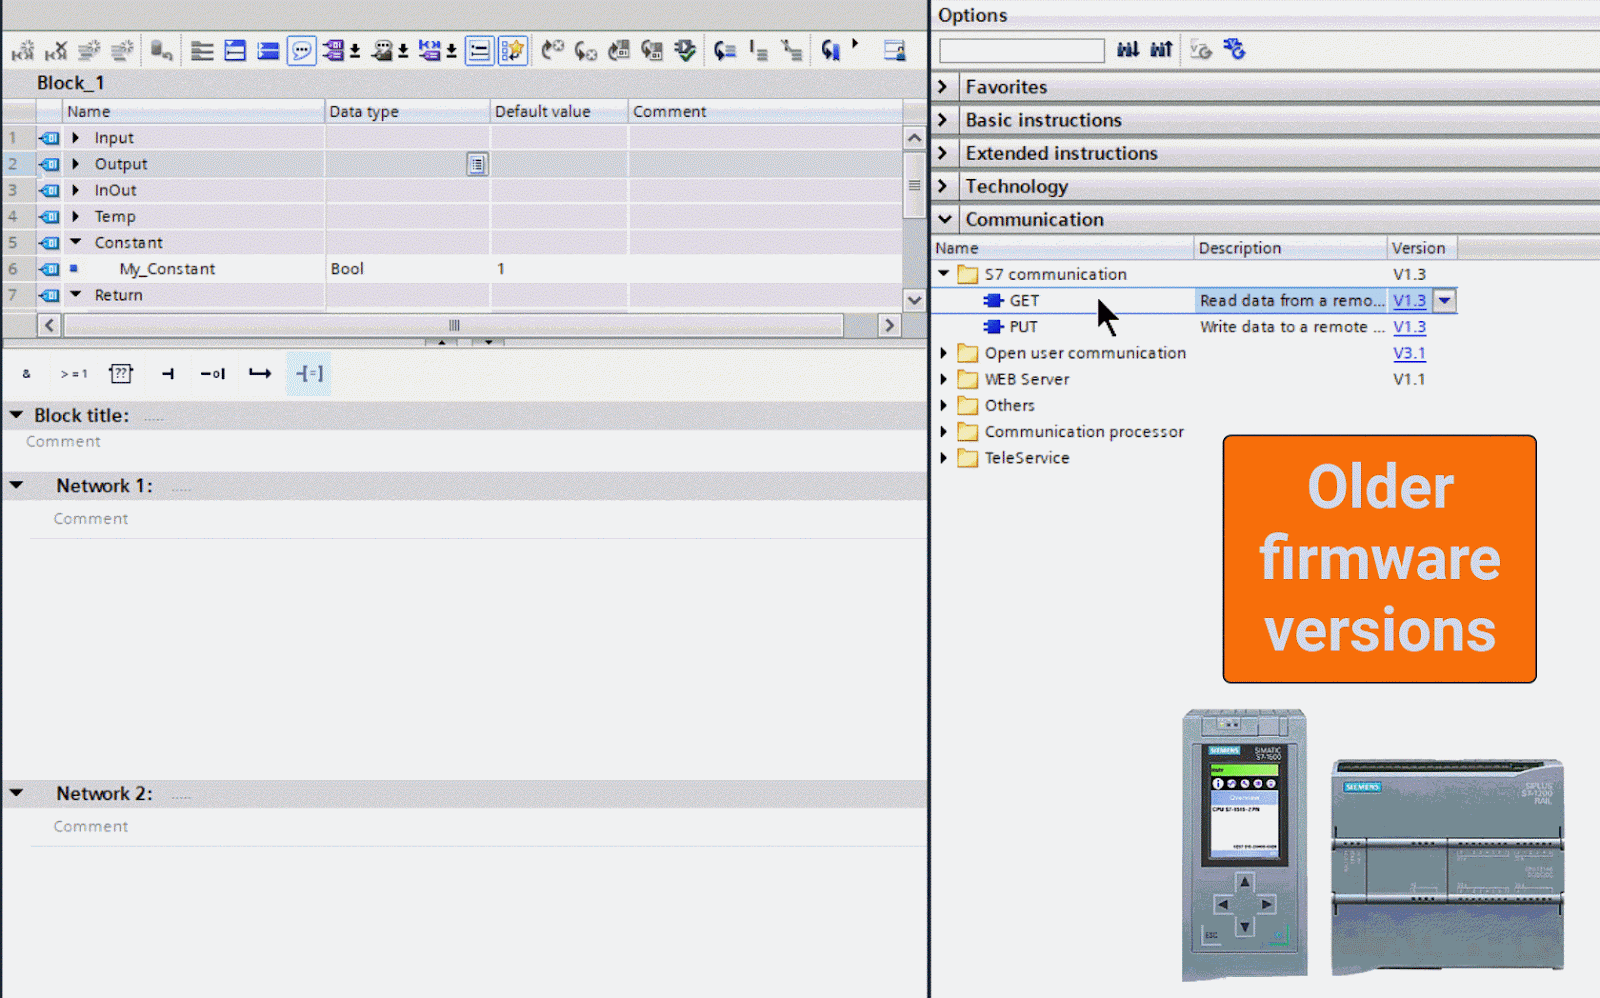
Task: Click the V1.3 version link for PUT
Action: [1409, 327]
